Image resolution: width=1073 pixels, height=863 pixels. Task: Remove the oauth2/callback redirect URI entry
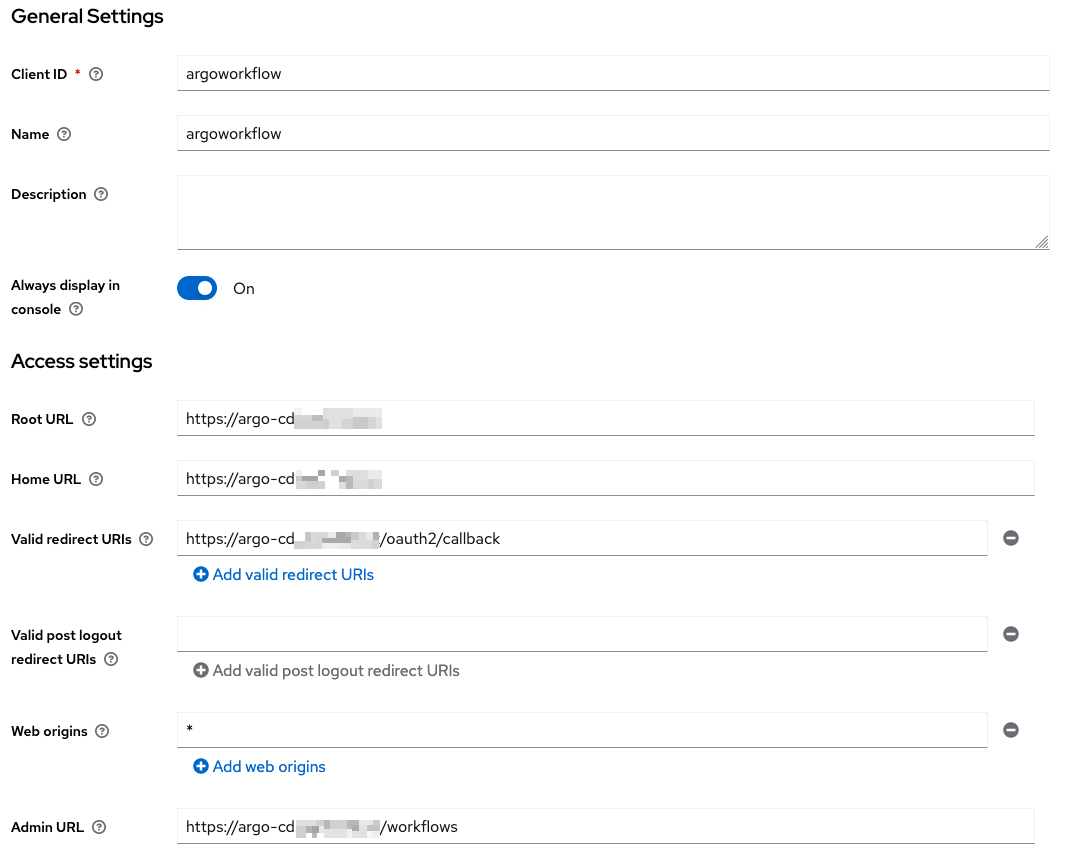click(x=1011, y=538)
